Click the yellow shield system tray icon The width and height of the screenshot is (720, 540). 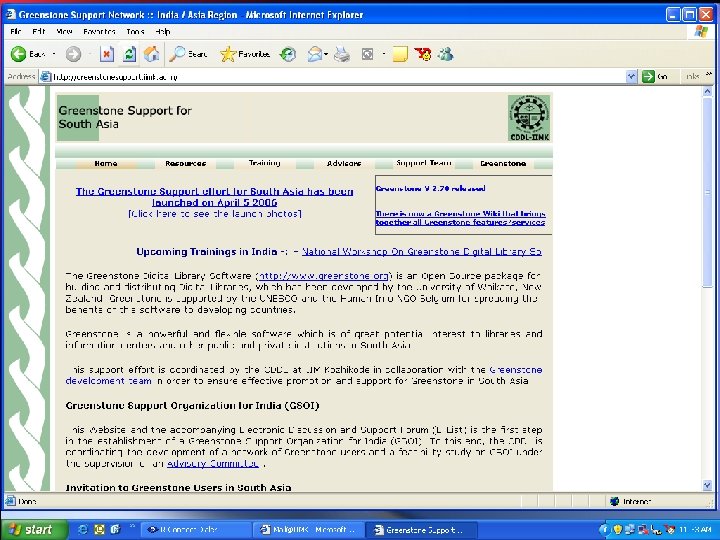[x=618, y=529]
